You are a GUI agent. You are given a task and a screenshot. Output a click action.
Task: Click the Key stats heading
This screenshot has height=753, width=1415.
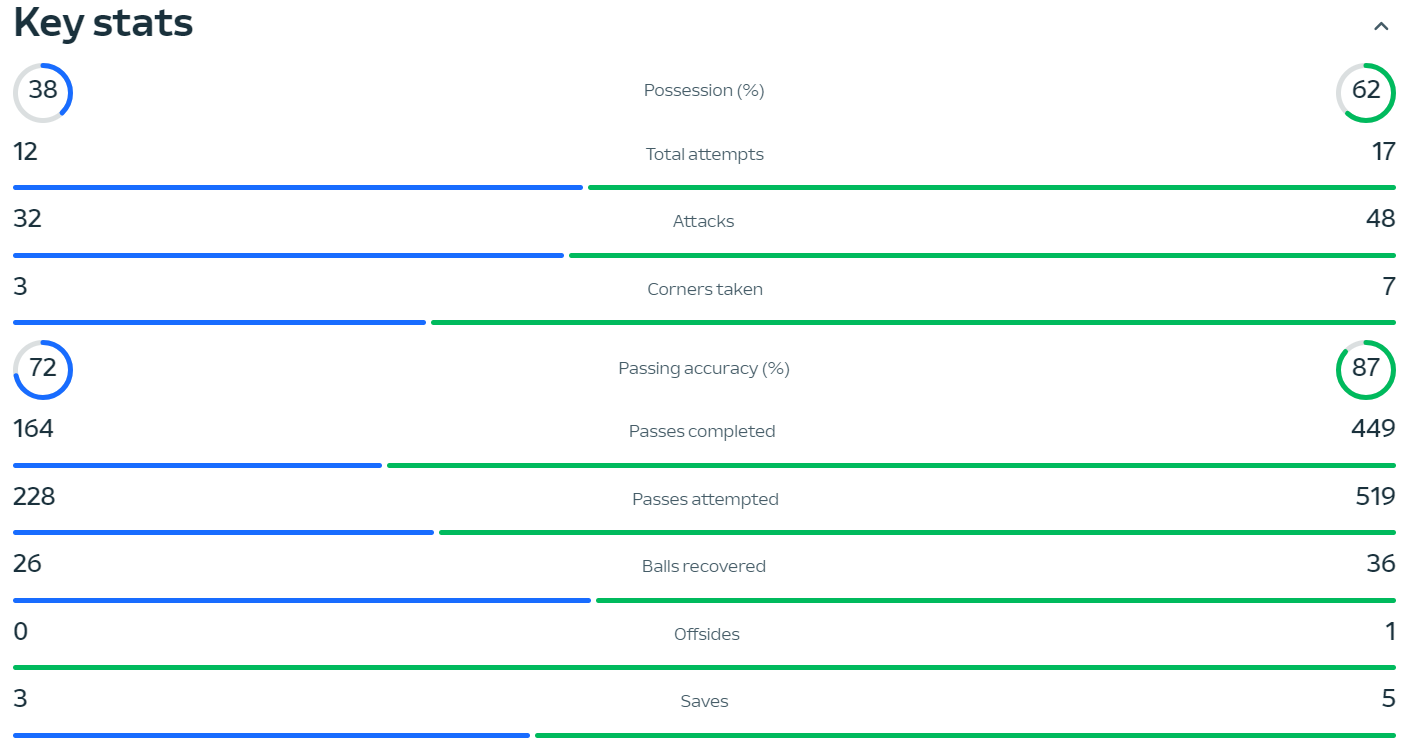pos(103,22)
